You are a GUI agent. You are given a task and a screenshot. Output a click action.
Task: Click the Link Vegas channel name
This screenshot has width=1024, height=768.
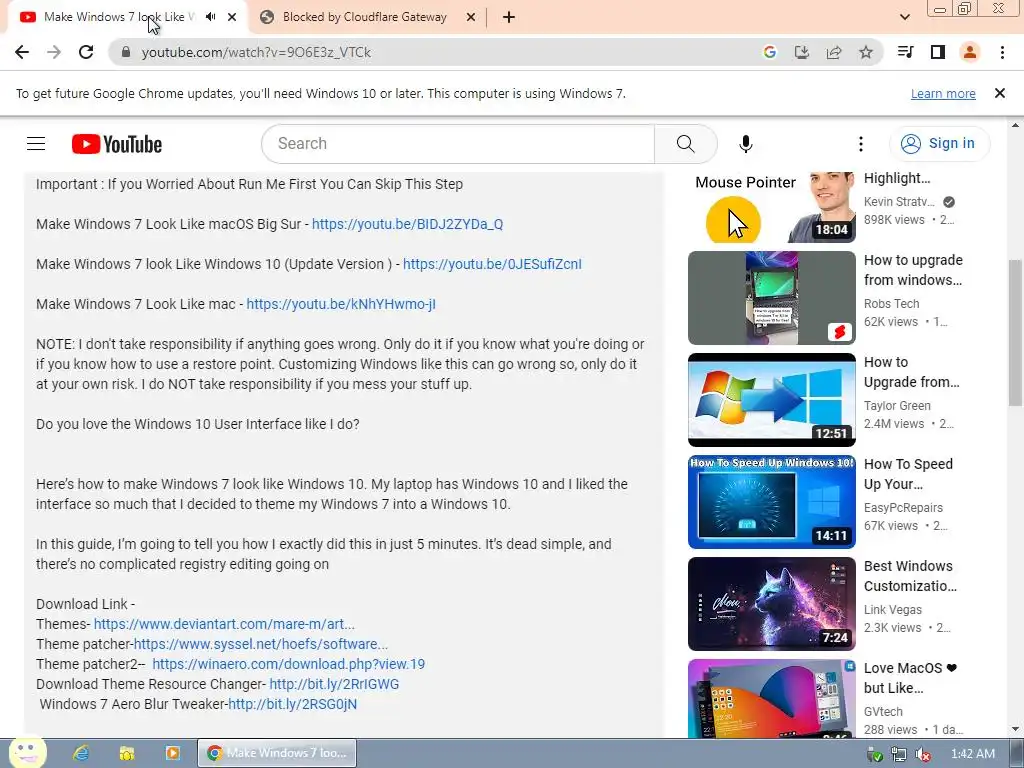pyautogui.click(x=893, y=609)
